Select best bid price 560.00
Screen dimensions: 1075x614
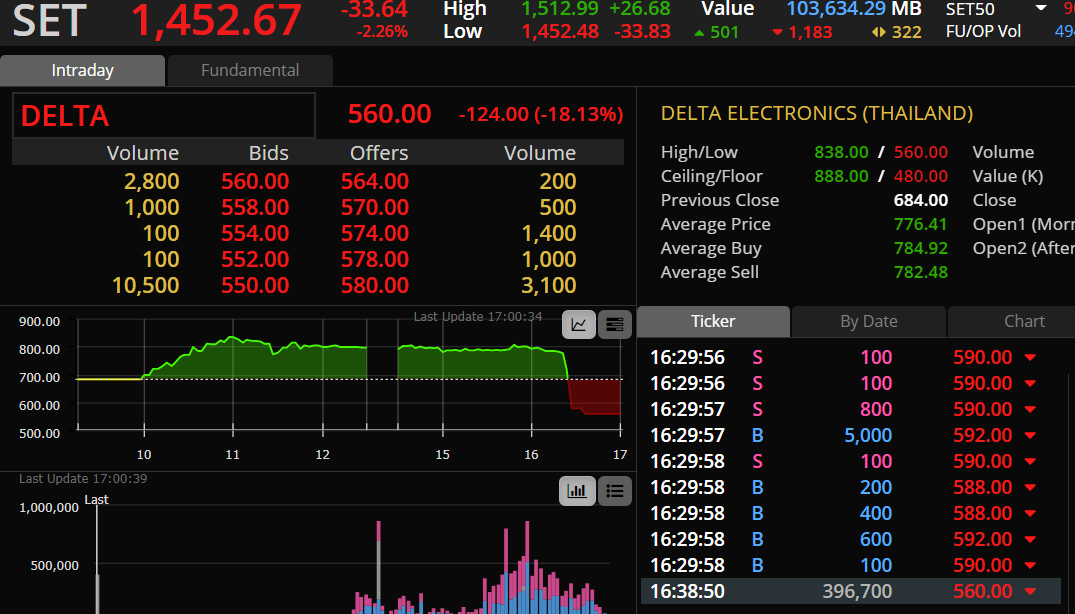tap(255, 182)
